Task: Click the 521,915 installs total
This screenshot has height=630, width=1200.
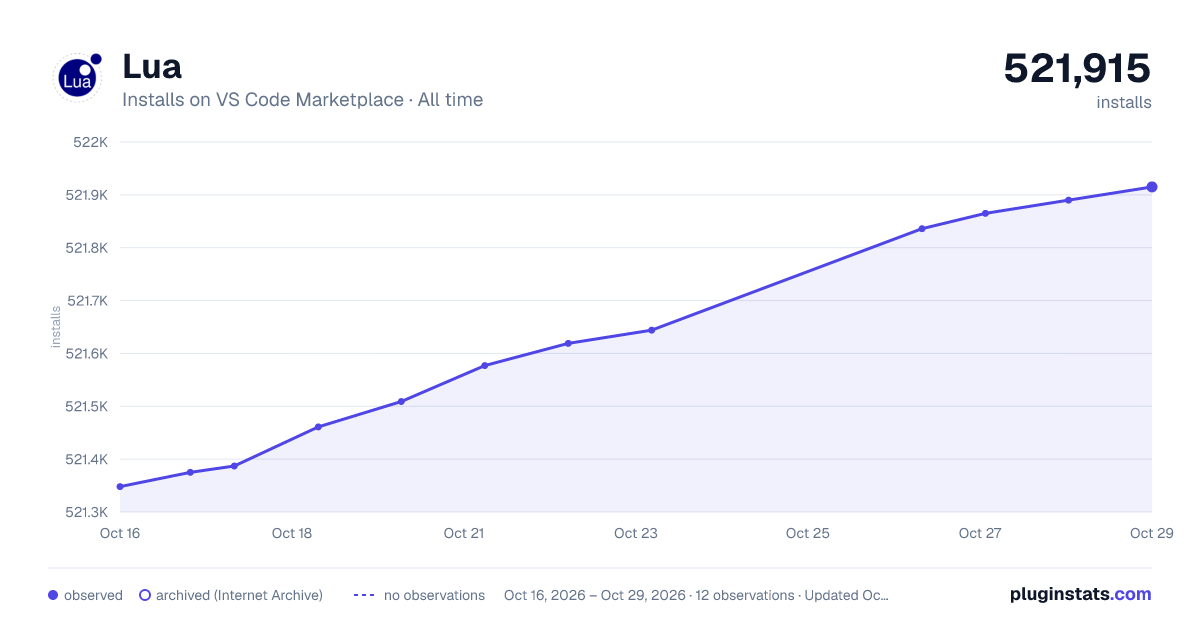Action: tap(1077, 69)
